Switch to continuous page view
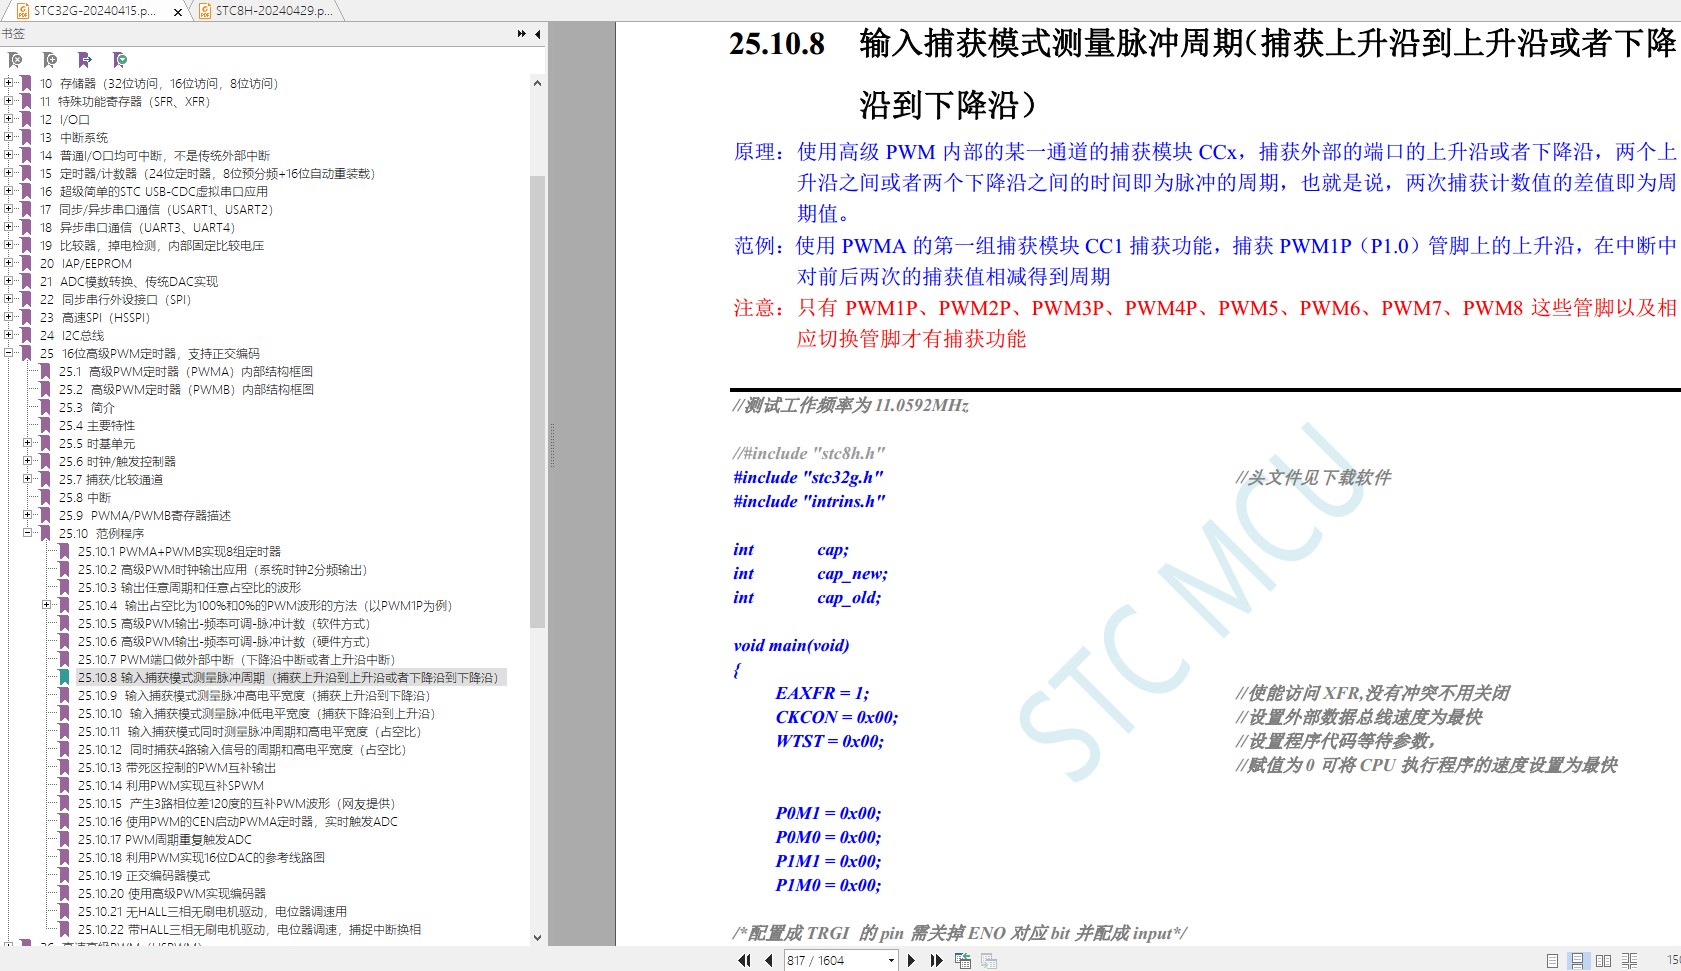This screenshot has width=1681, height=971. [x=1577, y=960]
